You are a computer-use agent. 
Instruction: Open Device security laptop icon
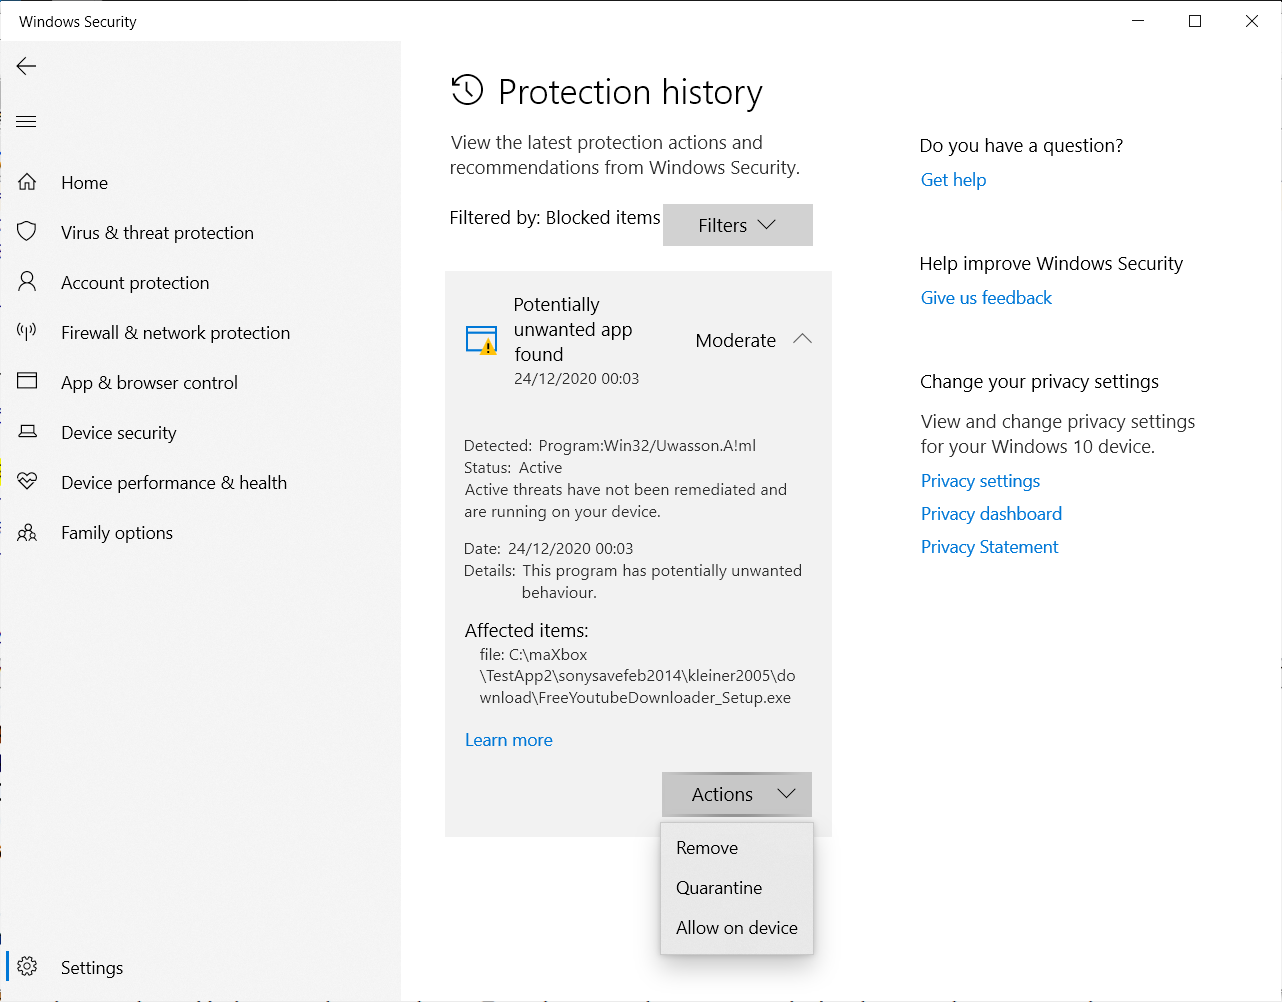tap(27, 432)
